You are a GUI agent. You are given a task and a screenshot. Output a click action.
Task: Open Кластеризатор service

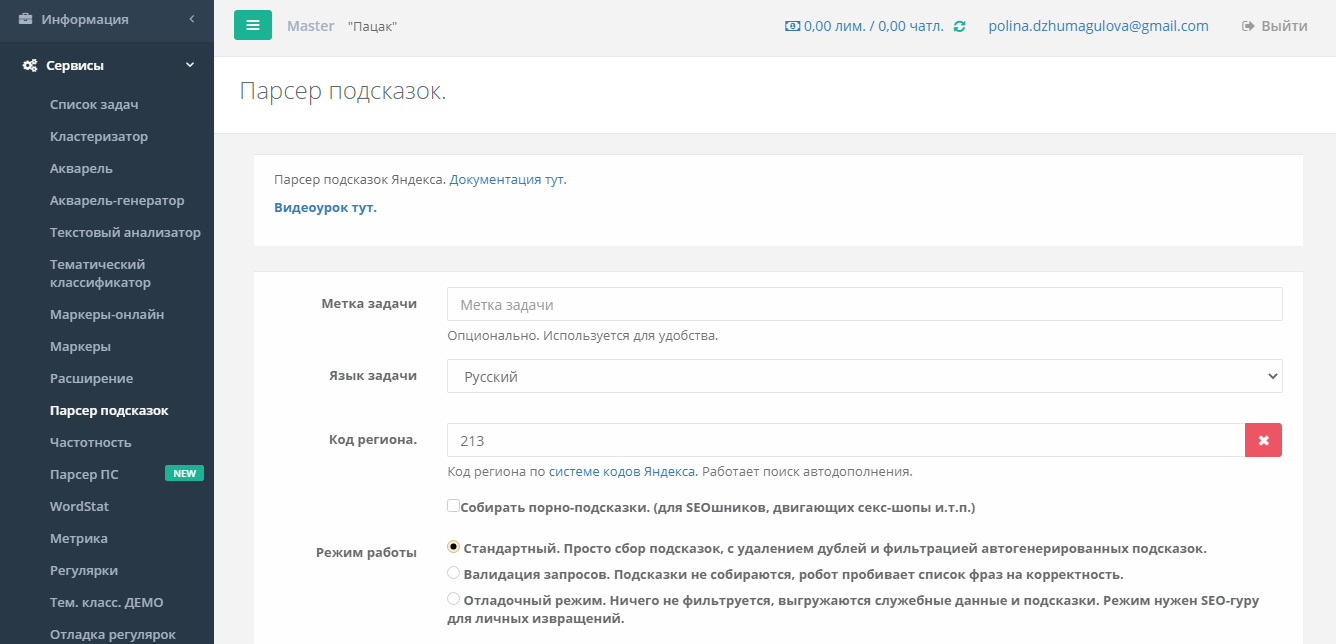(99, 137)
